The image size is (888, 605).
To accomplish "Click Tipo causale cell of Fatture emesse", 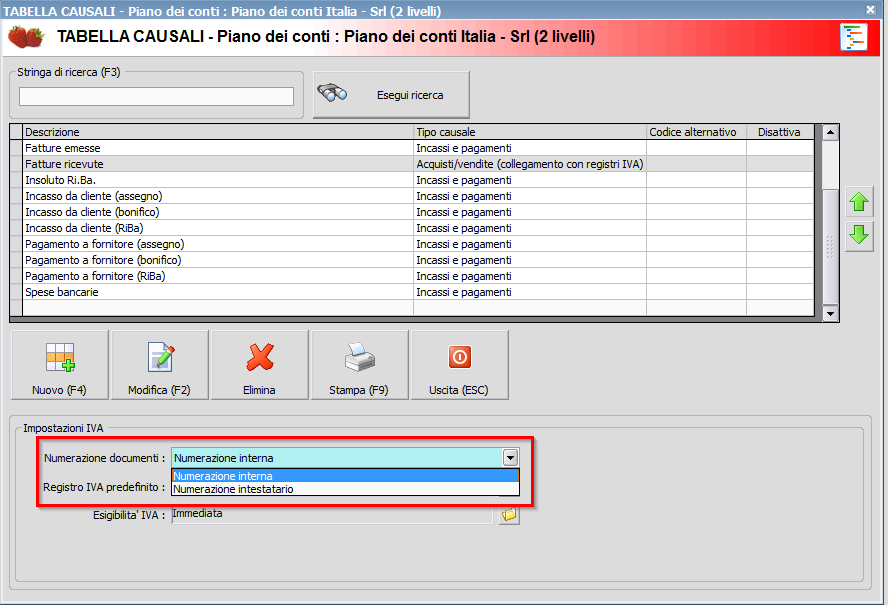I will (x=530, y=148).
